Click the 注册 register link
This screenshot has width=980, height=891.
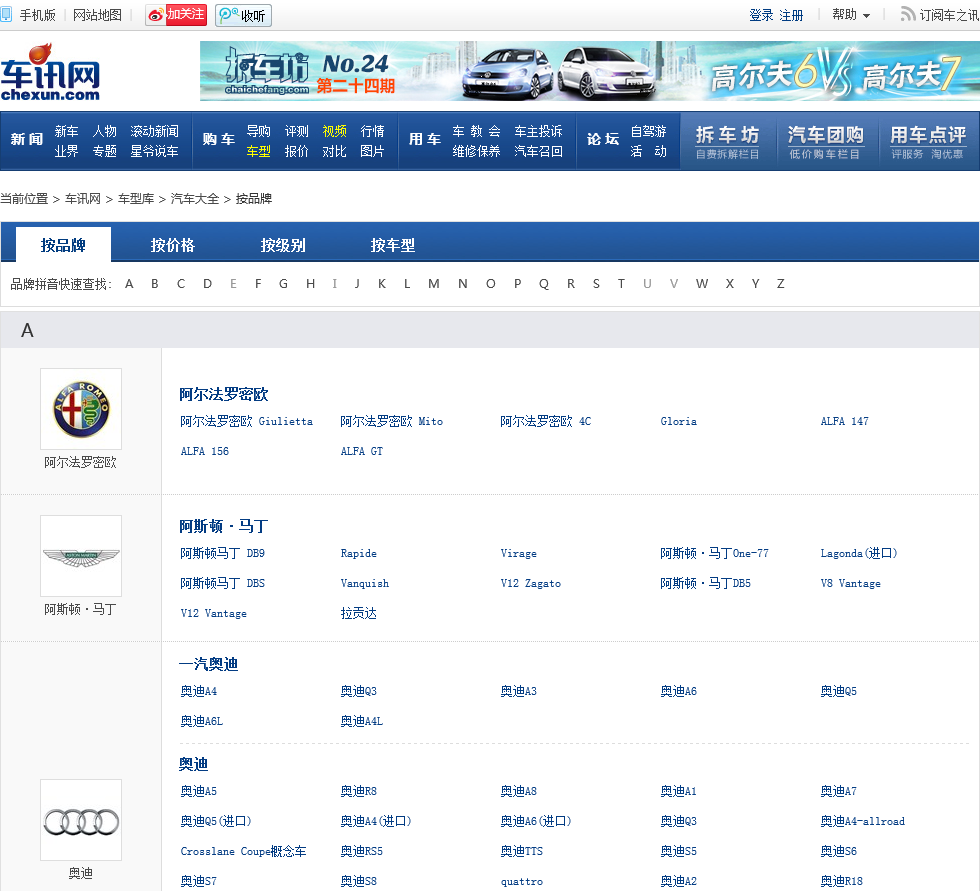point(791,15)
